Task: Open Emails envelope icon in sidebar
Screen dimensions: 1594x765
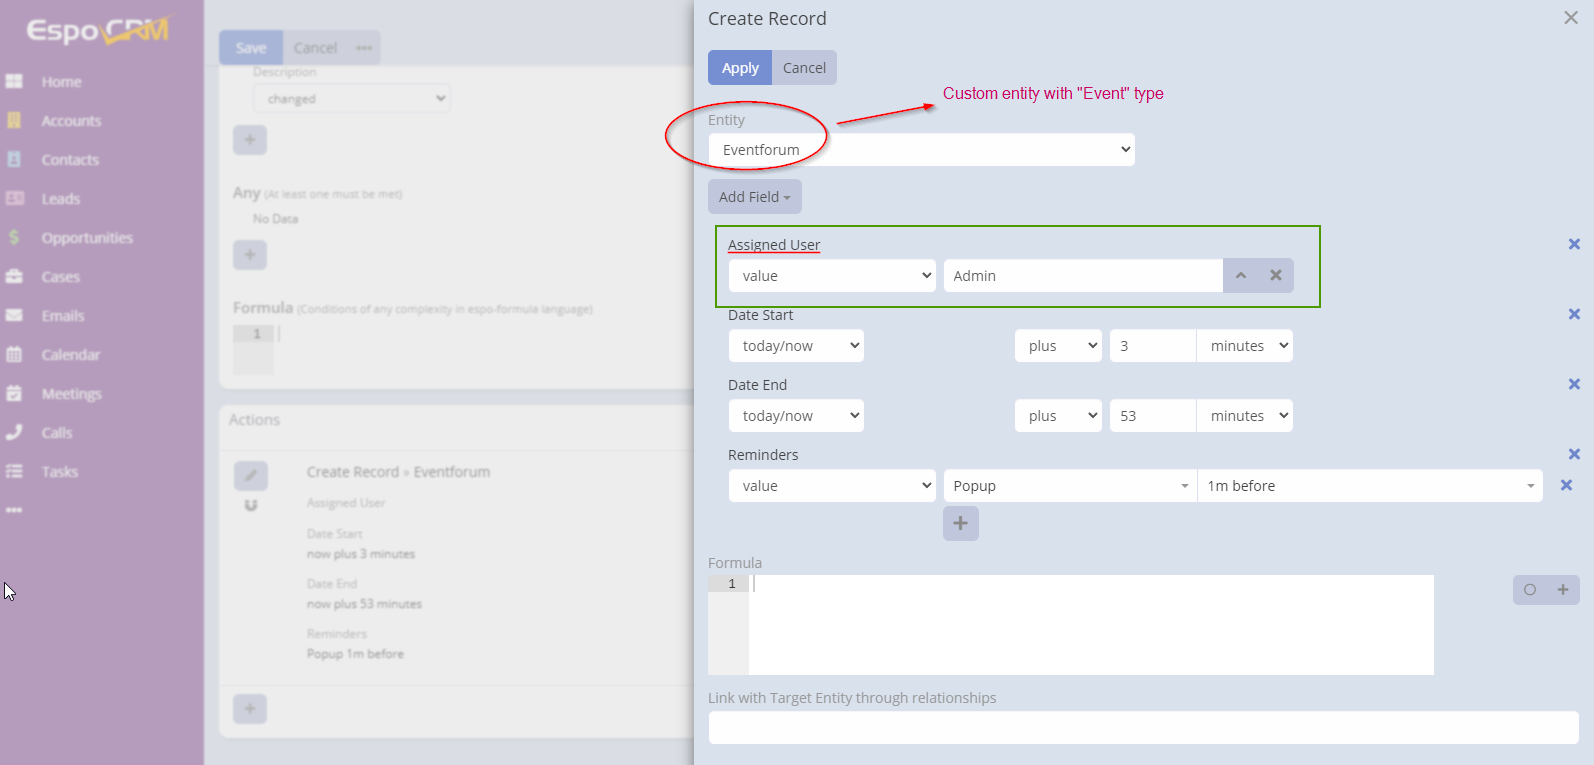Action: (14, 315)
